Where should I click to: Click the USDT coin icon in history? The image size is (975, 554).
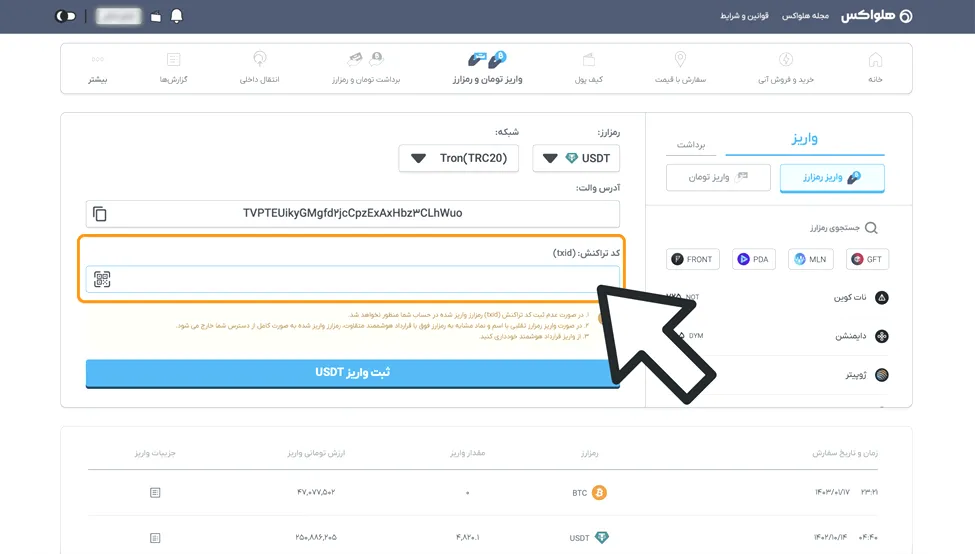click(602, 537)
